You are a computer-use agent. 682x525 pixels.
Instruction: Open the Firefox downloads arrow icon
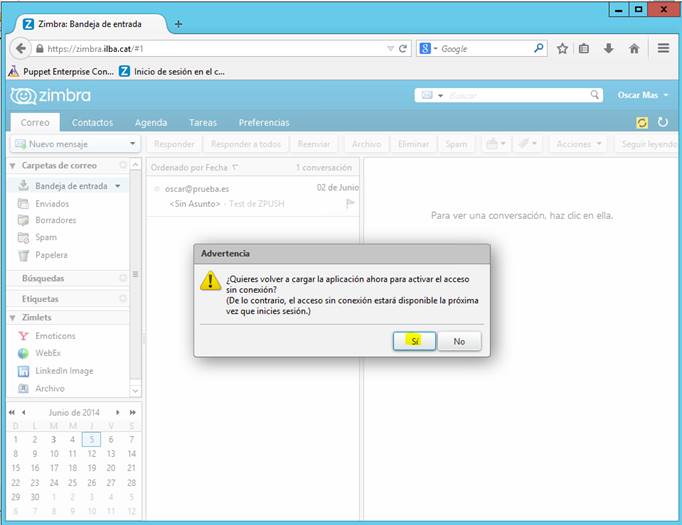(x=608, y=49)
